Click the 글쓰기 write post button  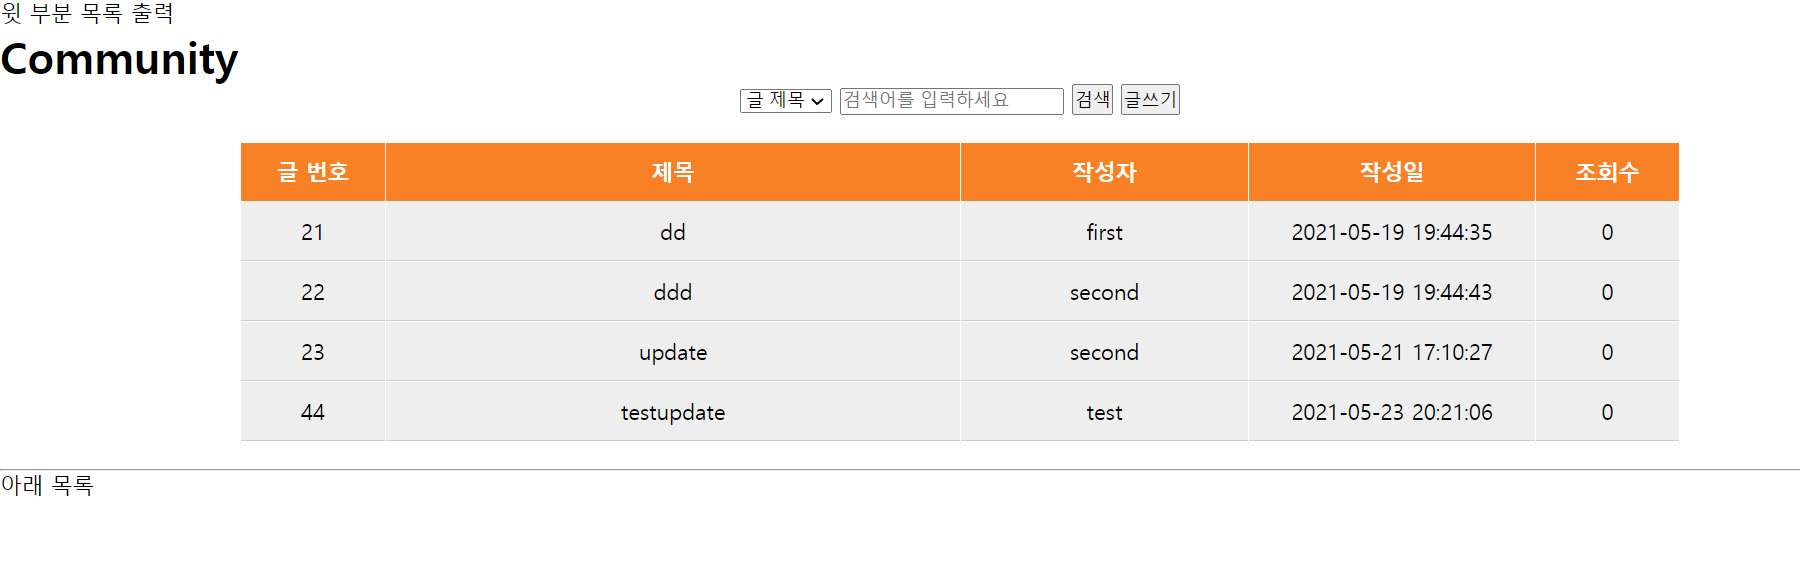[1150, 99]
